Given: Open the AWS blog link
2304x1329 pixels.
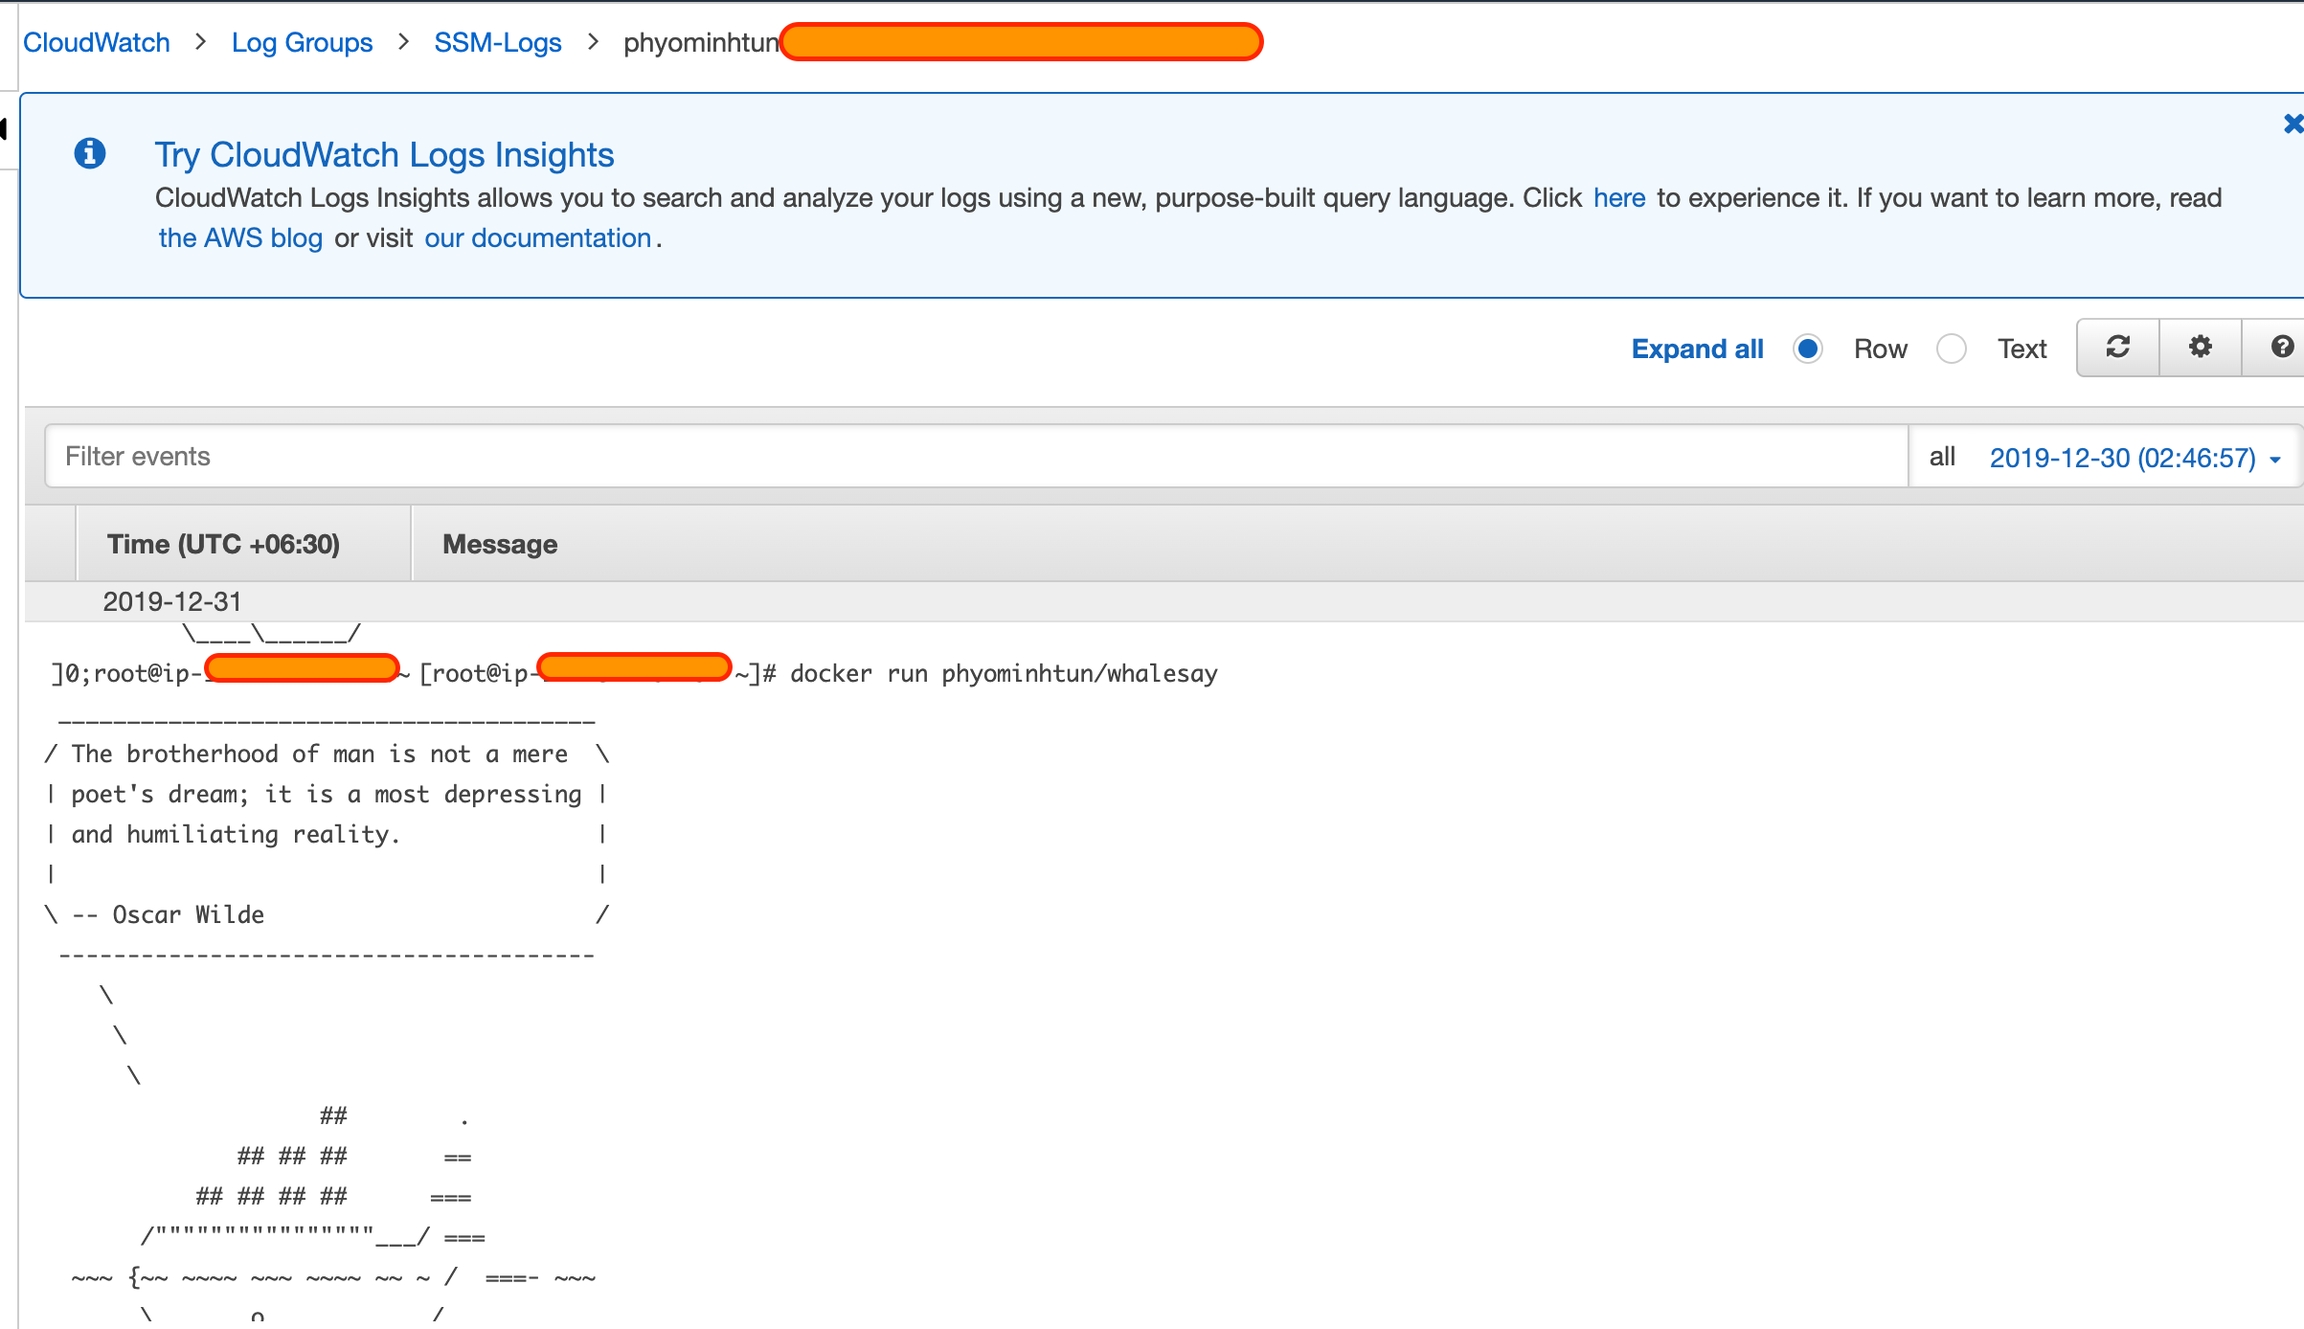Looking at the screenshot, I should click(240, 238).
